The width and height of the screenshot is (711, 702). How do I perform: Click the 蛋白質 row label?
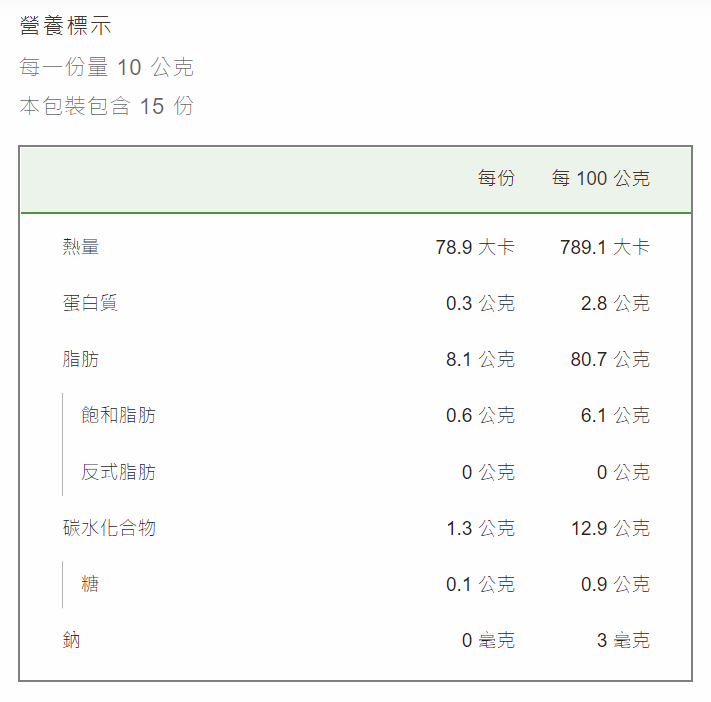(90, 303)
